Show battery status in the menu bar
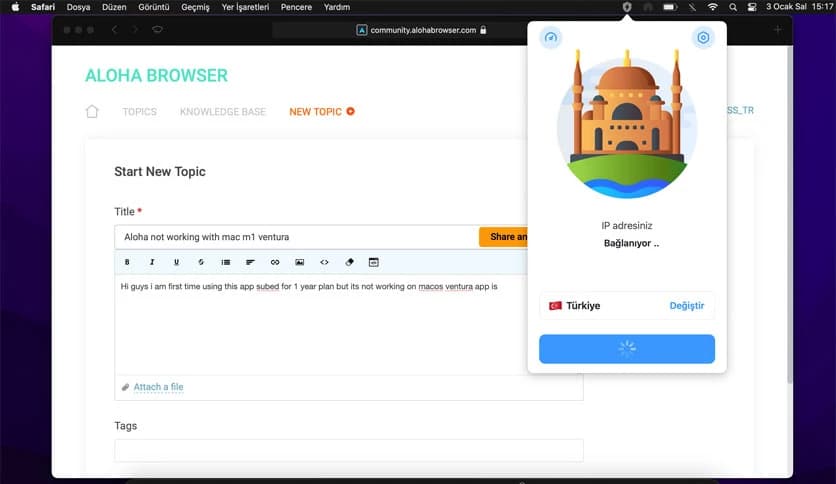Viewport: 836px width, 484px height. coord(670,7)
